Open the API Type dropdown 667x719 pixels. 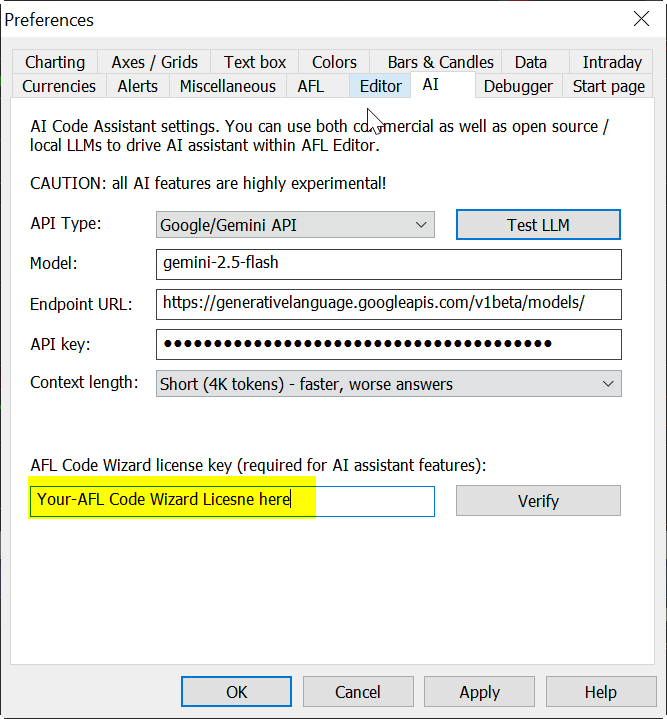[295, 225]
